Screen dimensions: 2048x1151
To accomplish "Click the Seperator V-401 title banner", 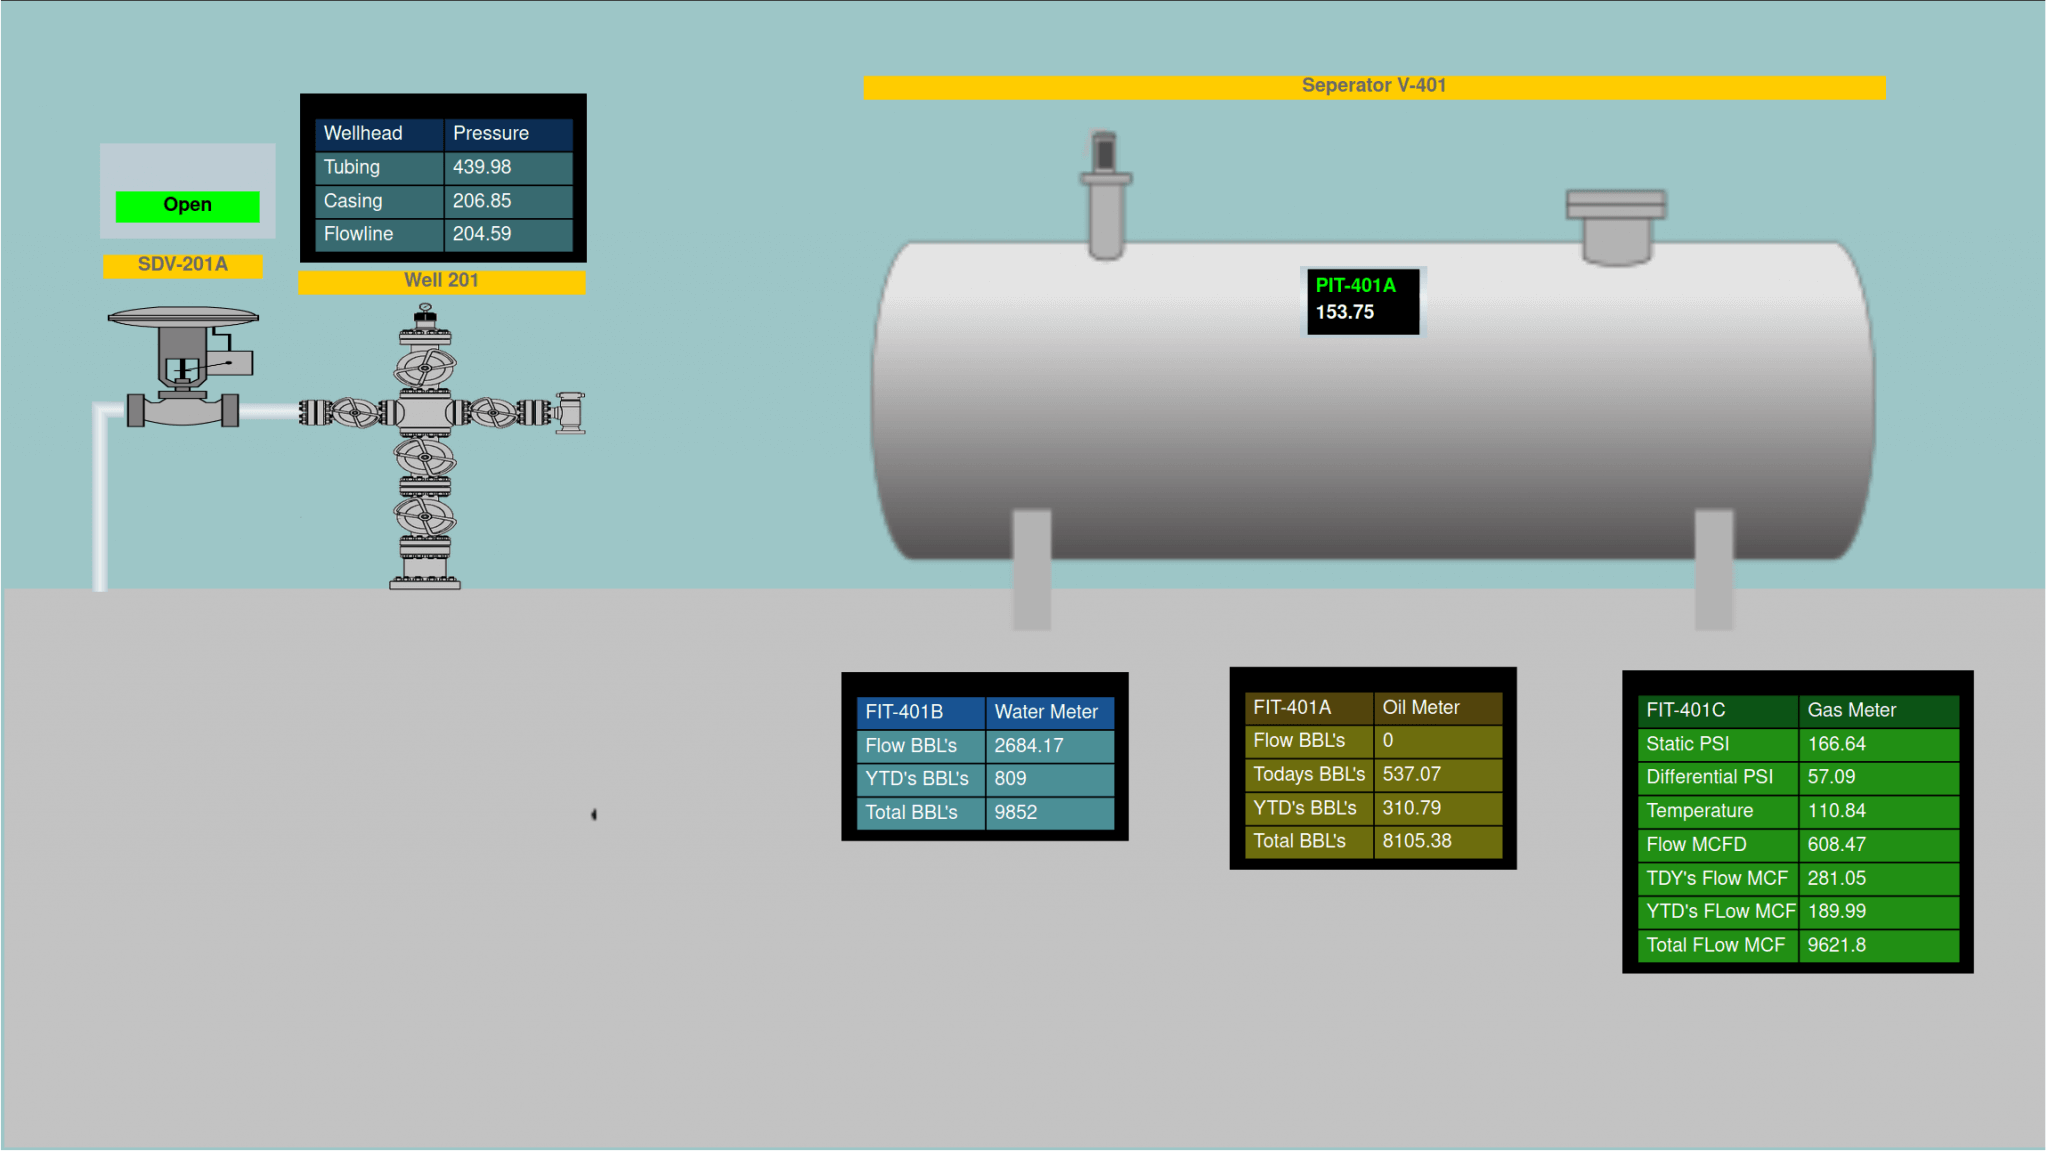I will coord(1373,86).
